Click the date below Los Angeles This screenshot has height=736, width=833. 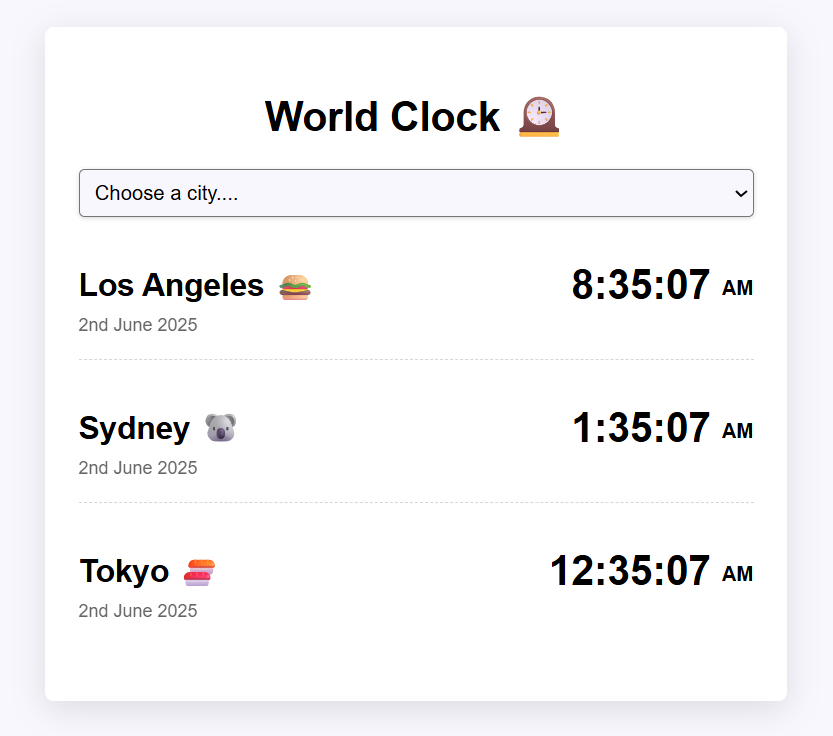(x=138, y=324)
